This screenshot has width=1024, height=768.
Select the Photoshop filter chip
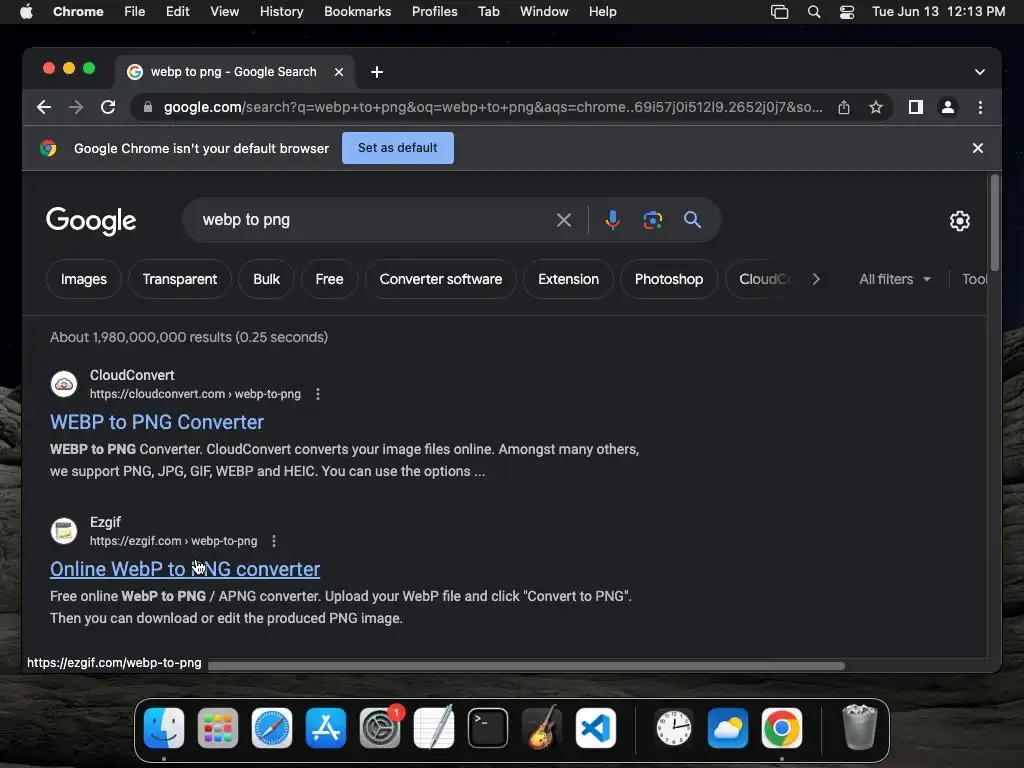click(x=669, y=280)
